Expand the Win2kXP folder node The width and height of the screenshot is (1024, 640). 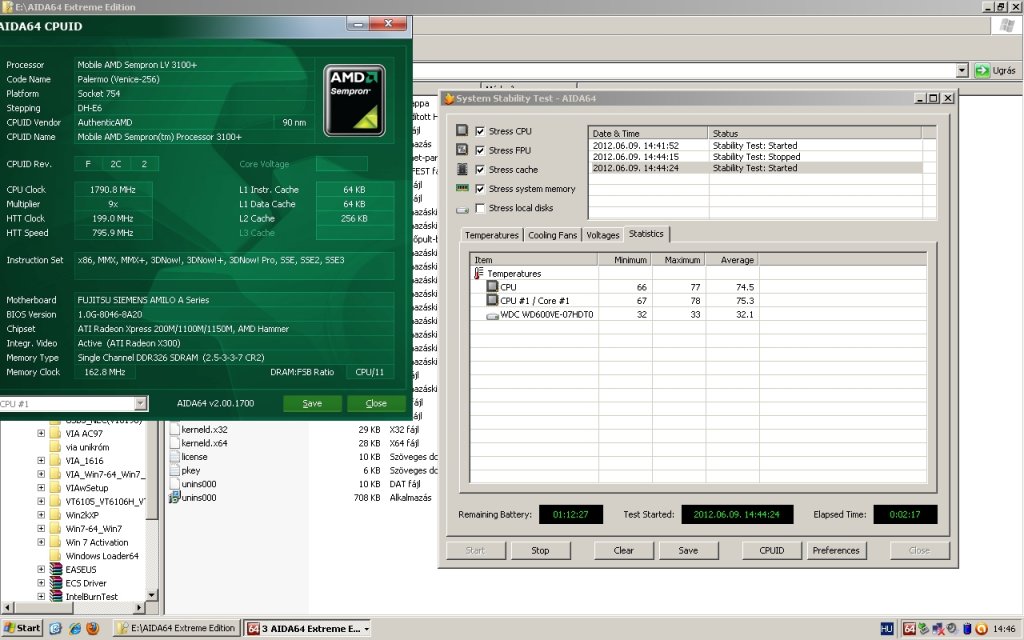pos(41,515)
